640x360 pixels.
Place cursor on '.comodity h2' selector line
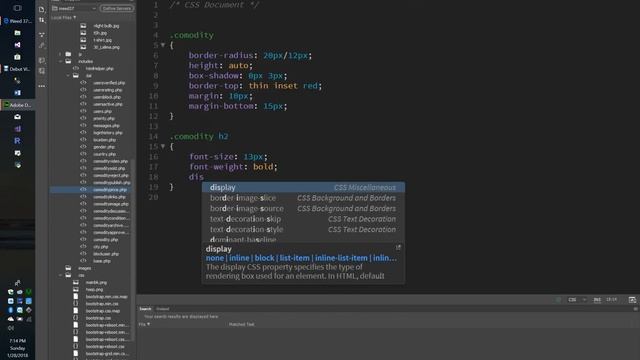(x=199, y=136)
